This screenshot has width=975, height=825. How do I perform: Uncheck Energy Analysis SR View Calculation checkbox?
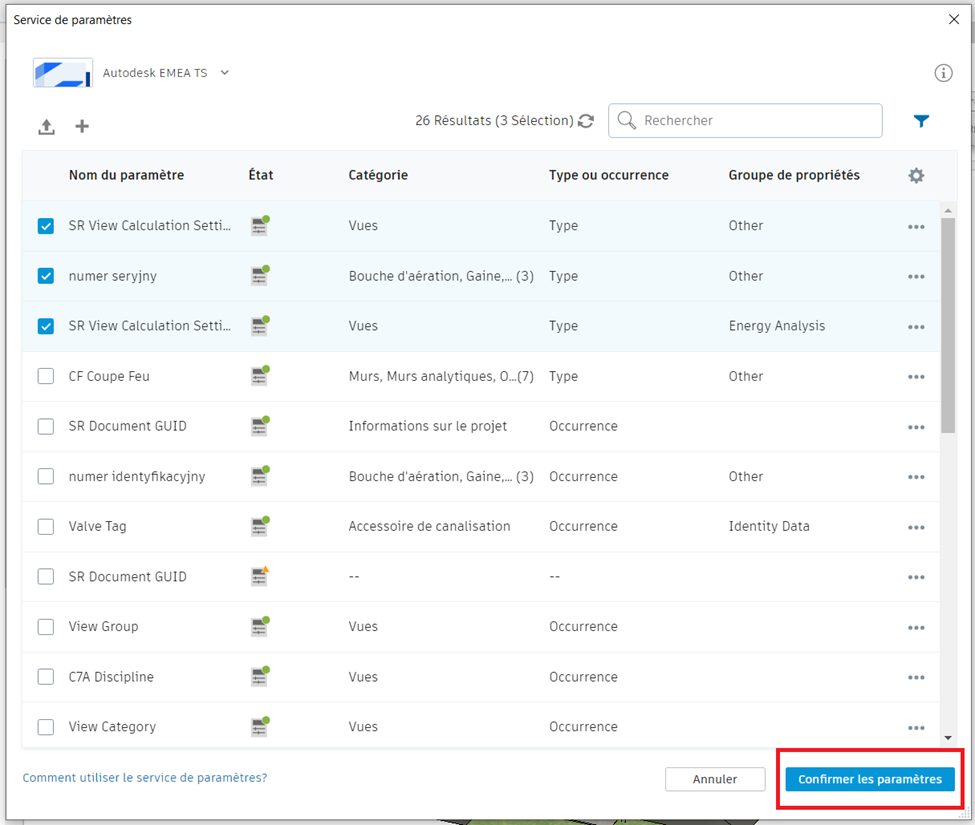45,326
